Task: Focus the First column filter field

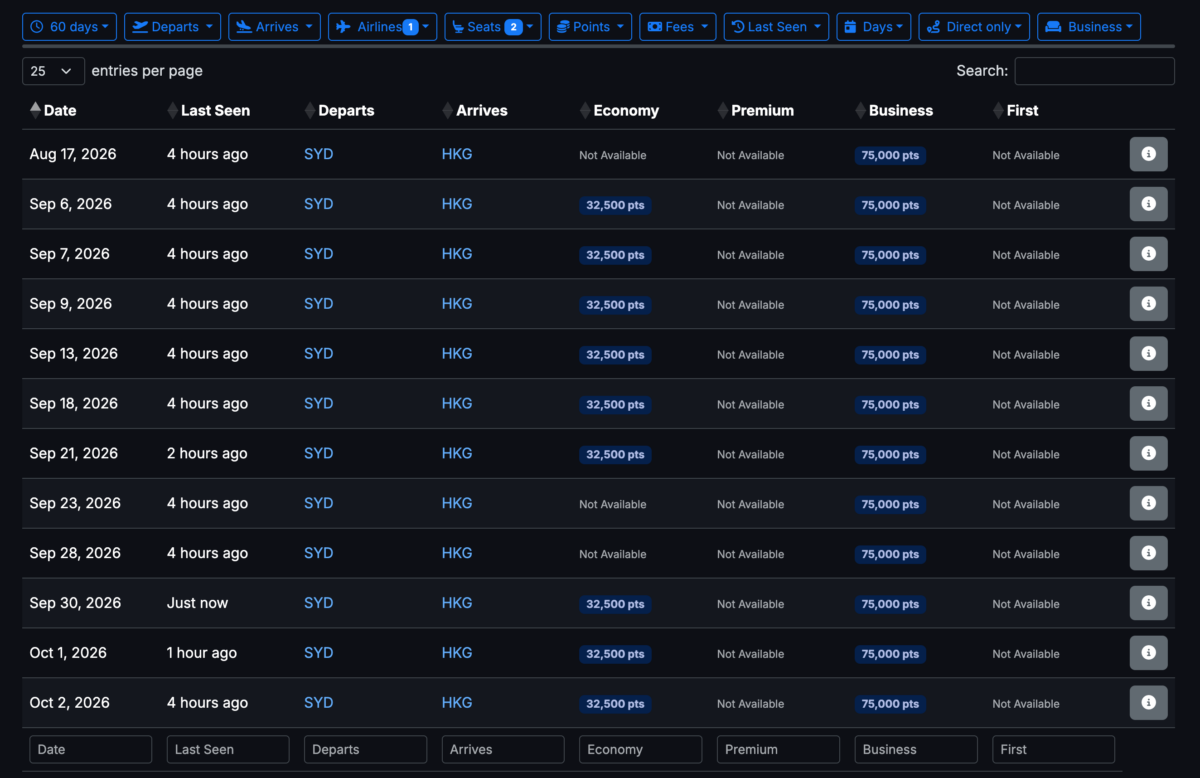Action: point(1053,749)
